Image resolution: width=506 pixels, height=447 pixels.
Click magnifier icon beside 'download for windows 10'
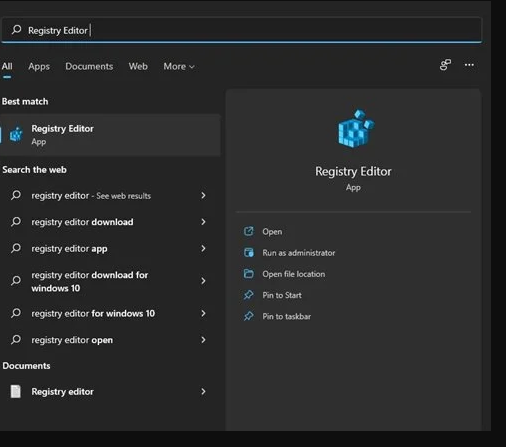[x=16, y=281]
